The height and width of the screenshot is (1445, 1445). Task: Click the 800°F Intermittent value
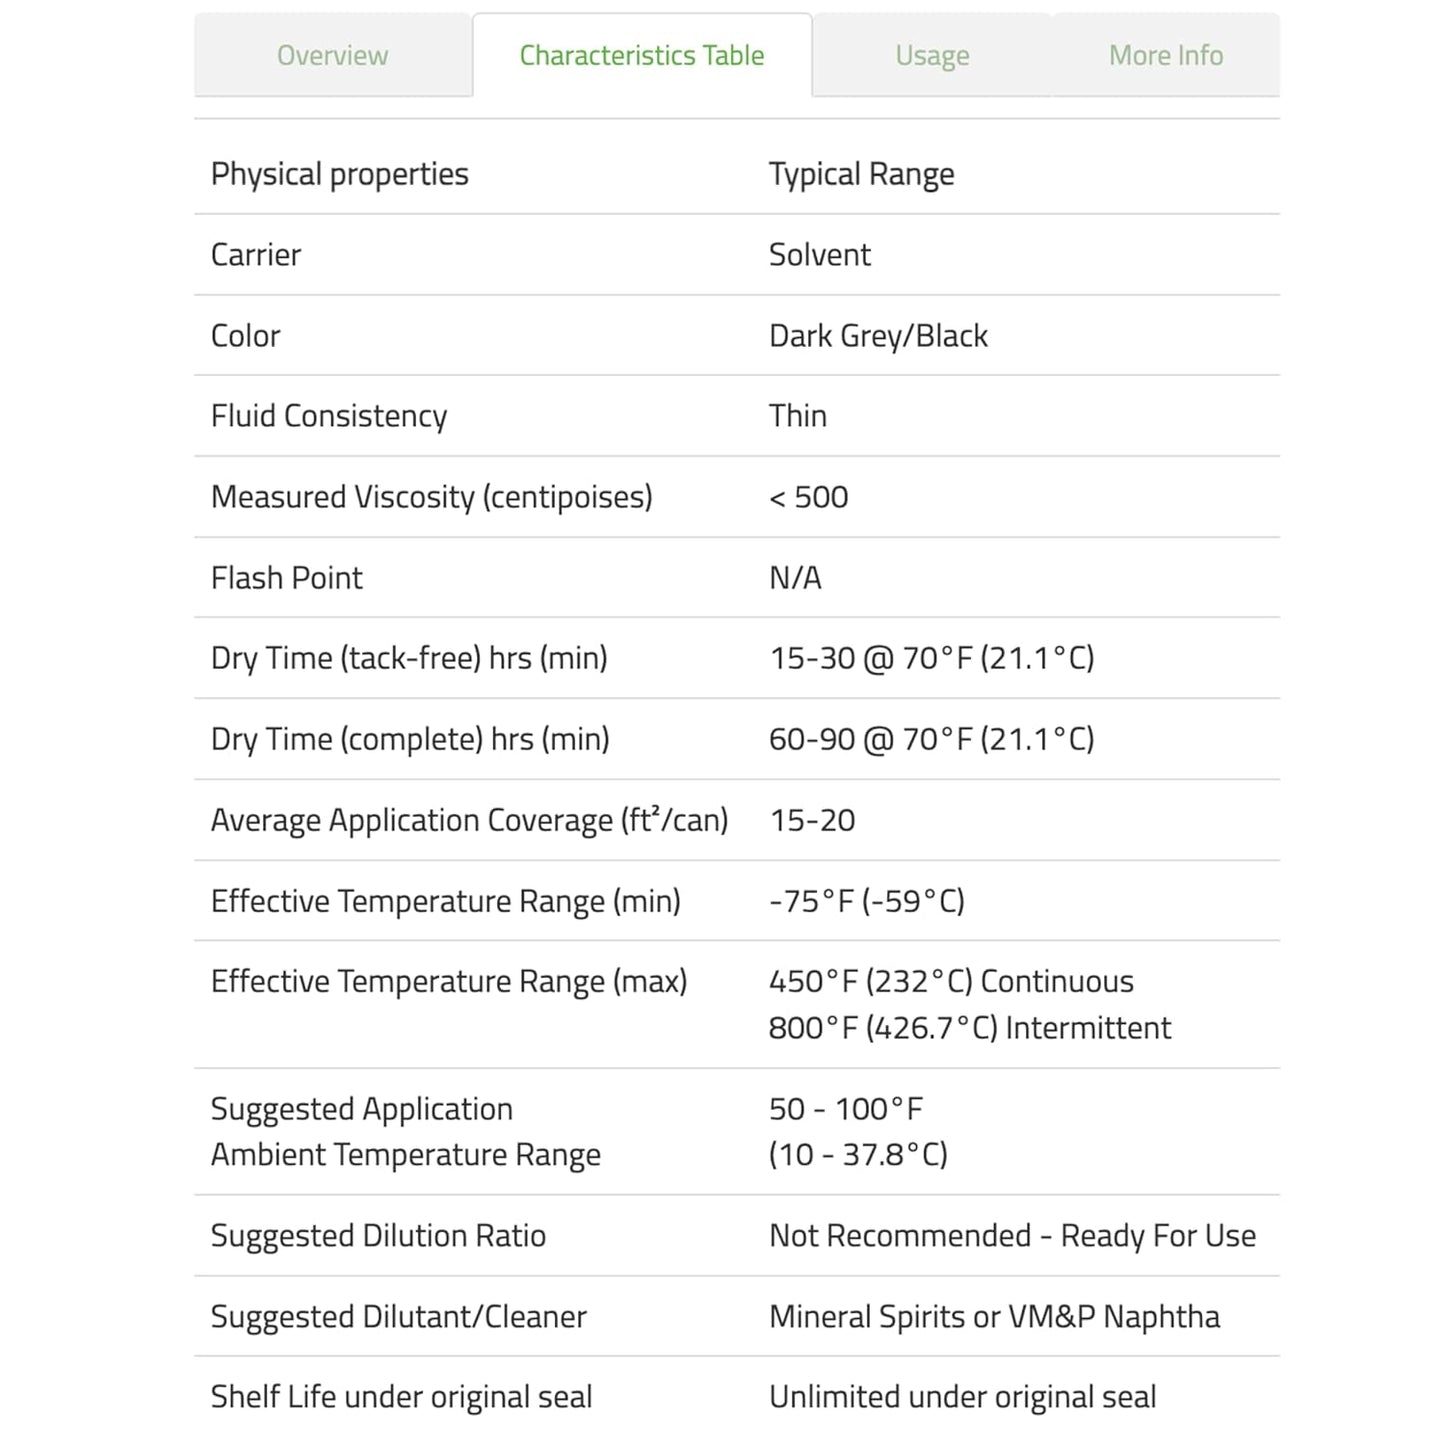[969, 1028]
